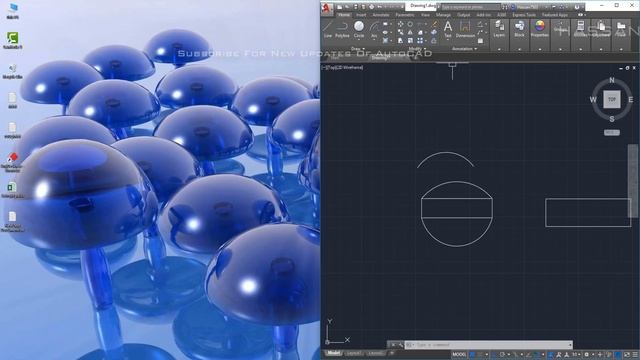Image resolution: width=640 pixels, height=360 pixels.
Task: Toggle object snap in status bar
Action: 537,355
